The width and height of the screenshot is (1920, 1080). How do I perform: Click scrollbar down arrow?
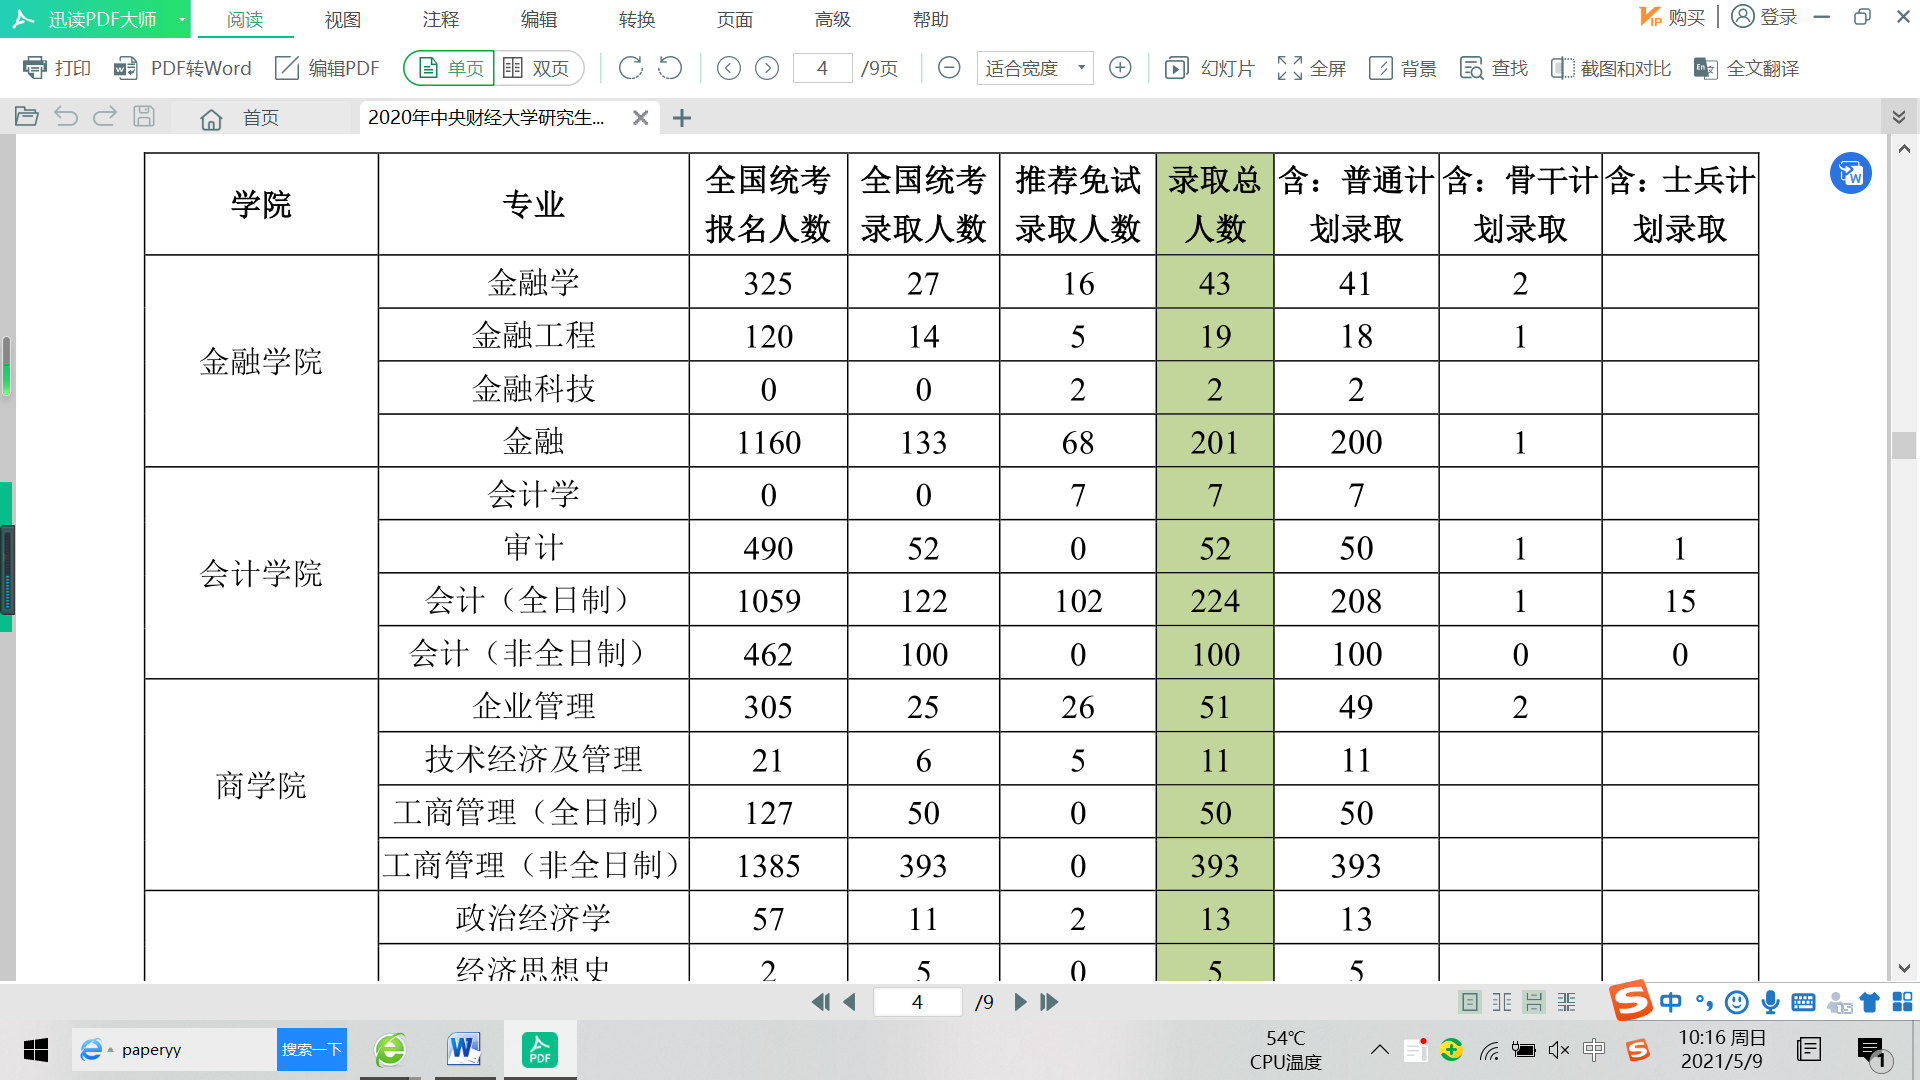click(1904, 968)
